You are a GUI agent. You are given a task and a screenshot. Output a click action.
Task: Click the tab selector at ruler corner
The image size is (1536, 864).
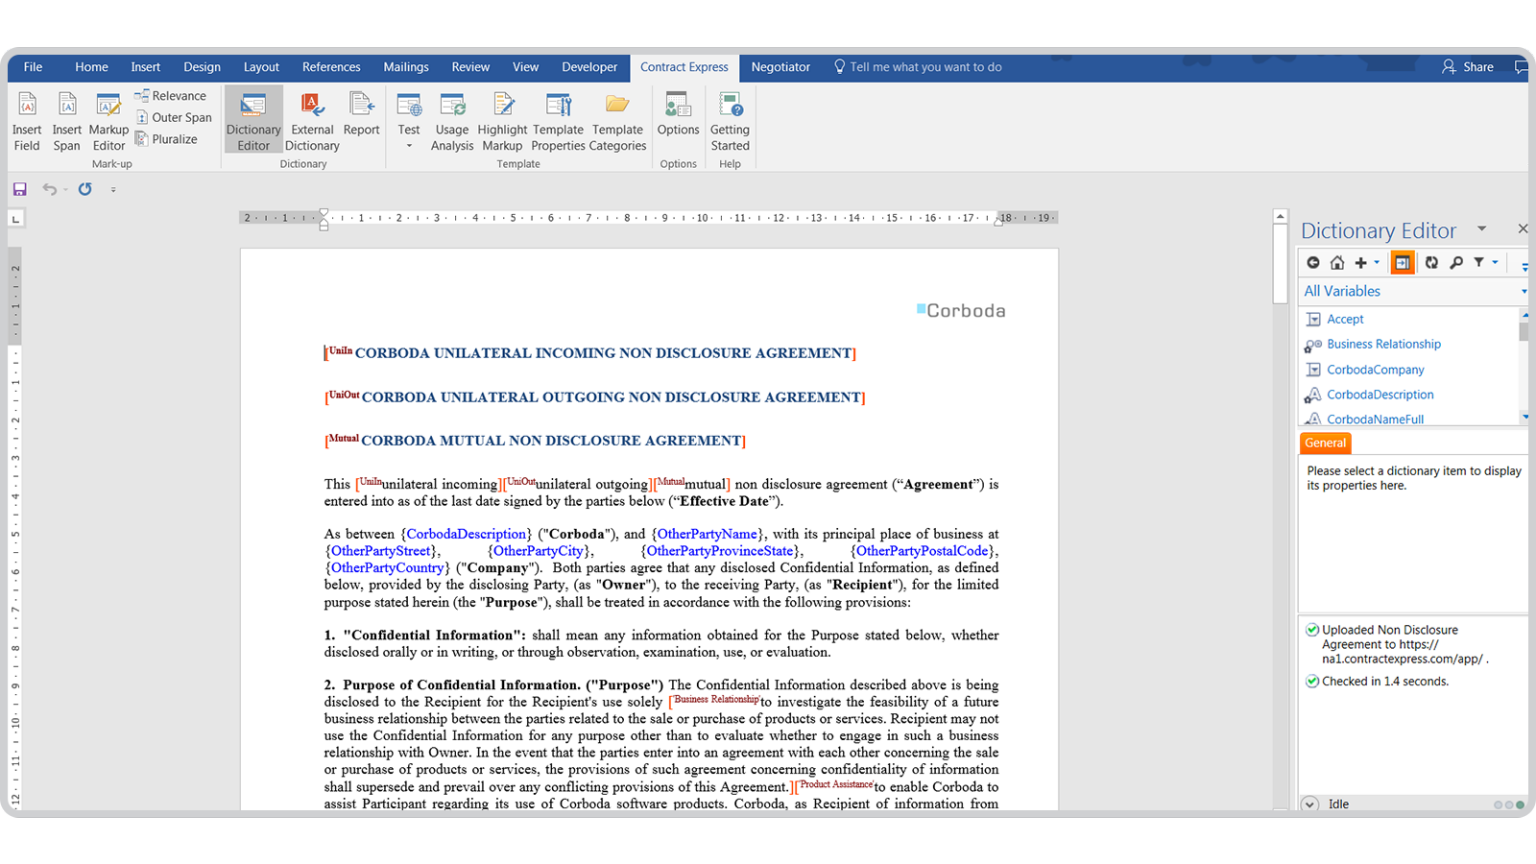tap(16, 218)
